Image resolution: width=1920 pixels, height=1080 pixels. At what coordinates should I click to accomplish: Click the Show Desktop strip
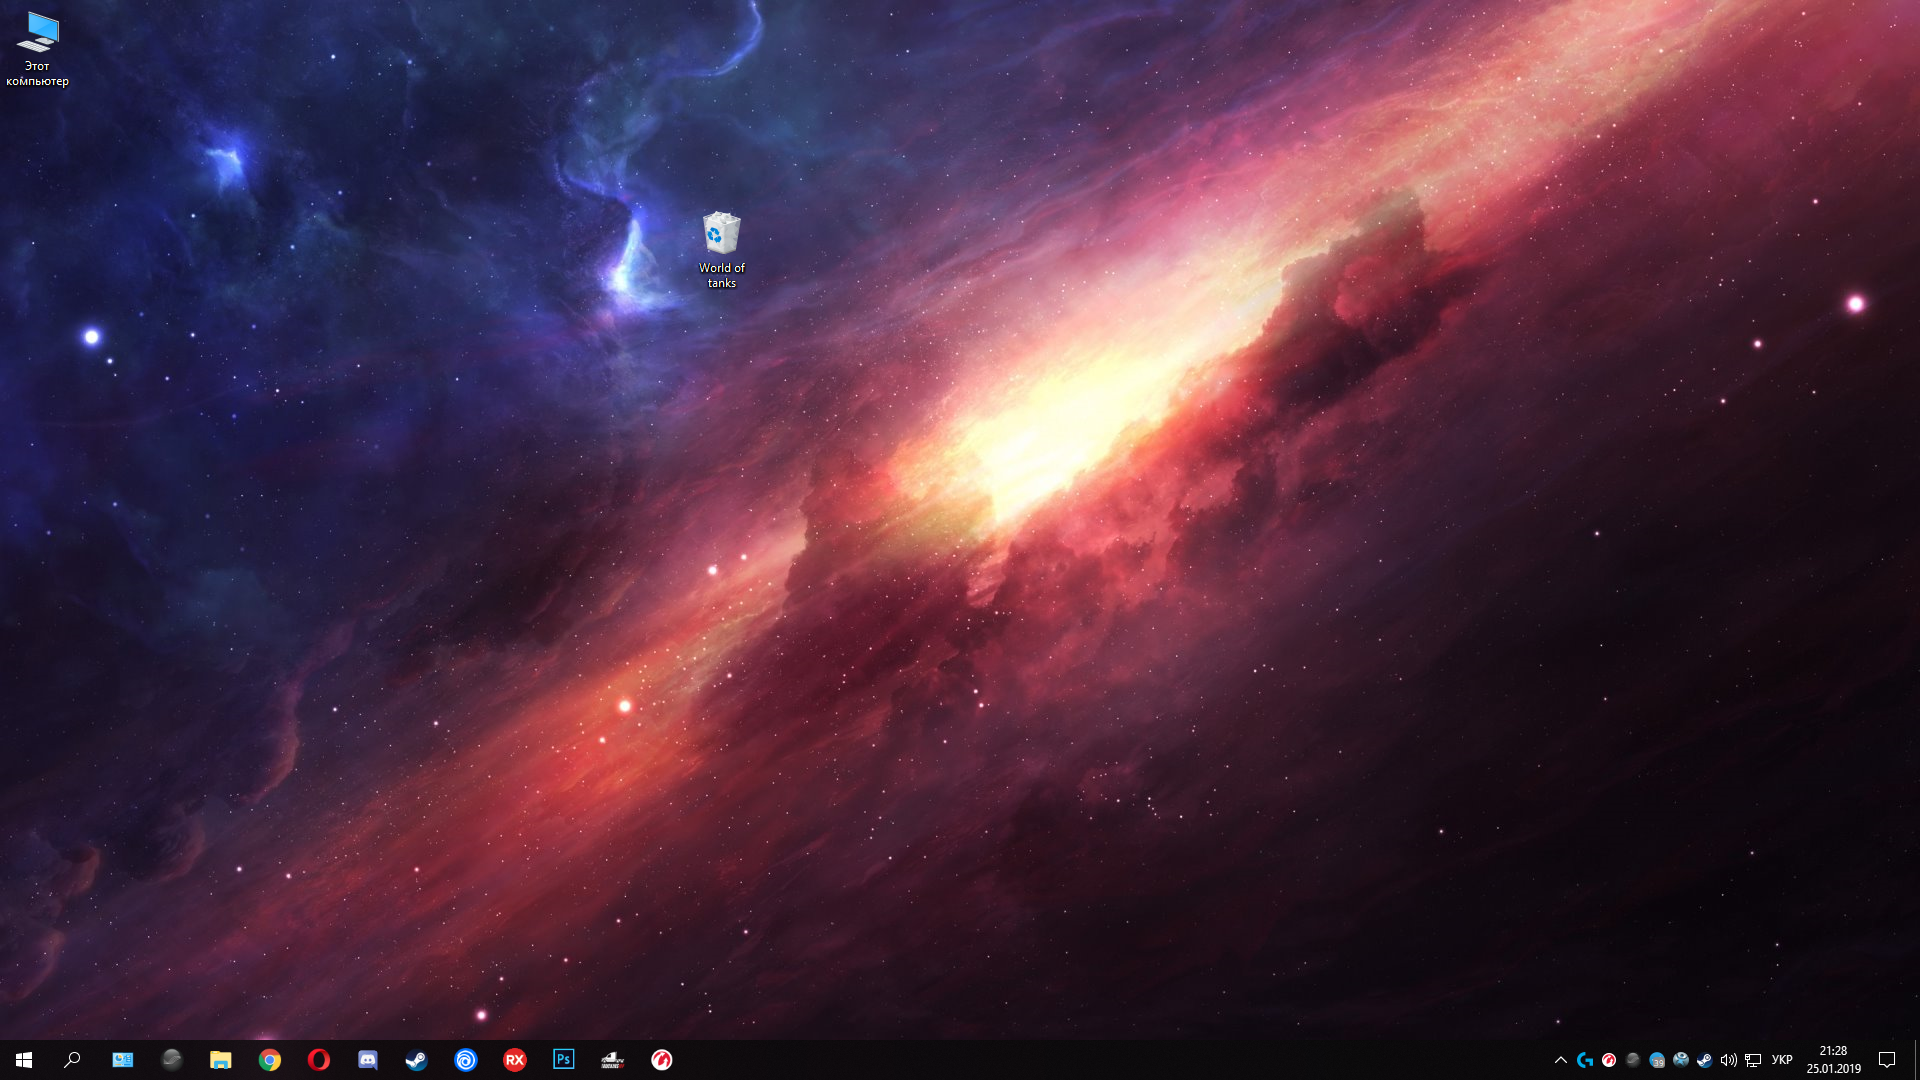coord(1916,1060)
